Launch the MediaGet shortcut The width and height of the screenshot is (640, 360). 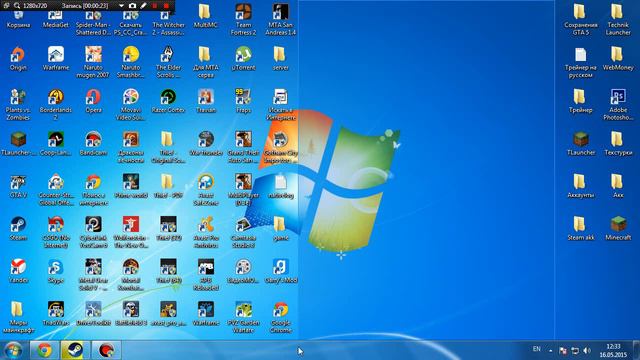(56, 20)
